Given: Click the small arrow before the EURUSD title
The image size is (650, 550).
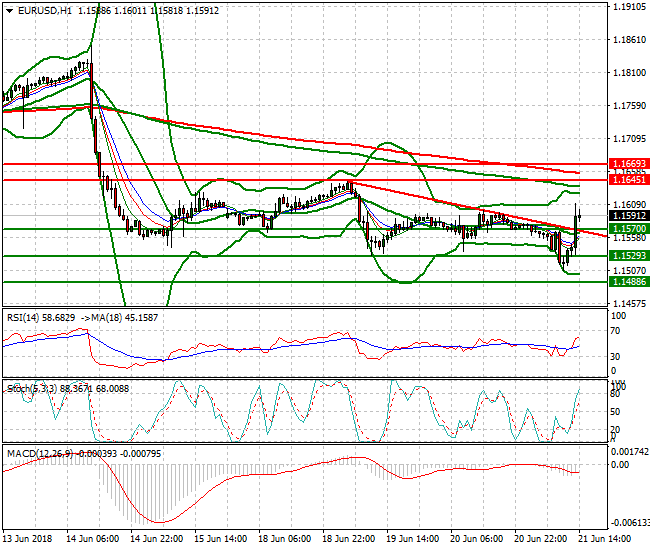Looking at the screenshot, I should coord(6,10).
